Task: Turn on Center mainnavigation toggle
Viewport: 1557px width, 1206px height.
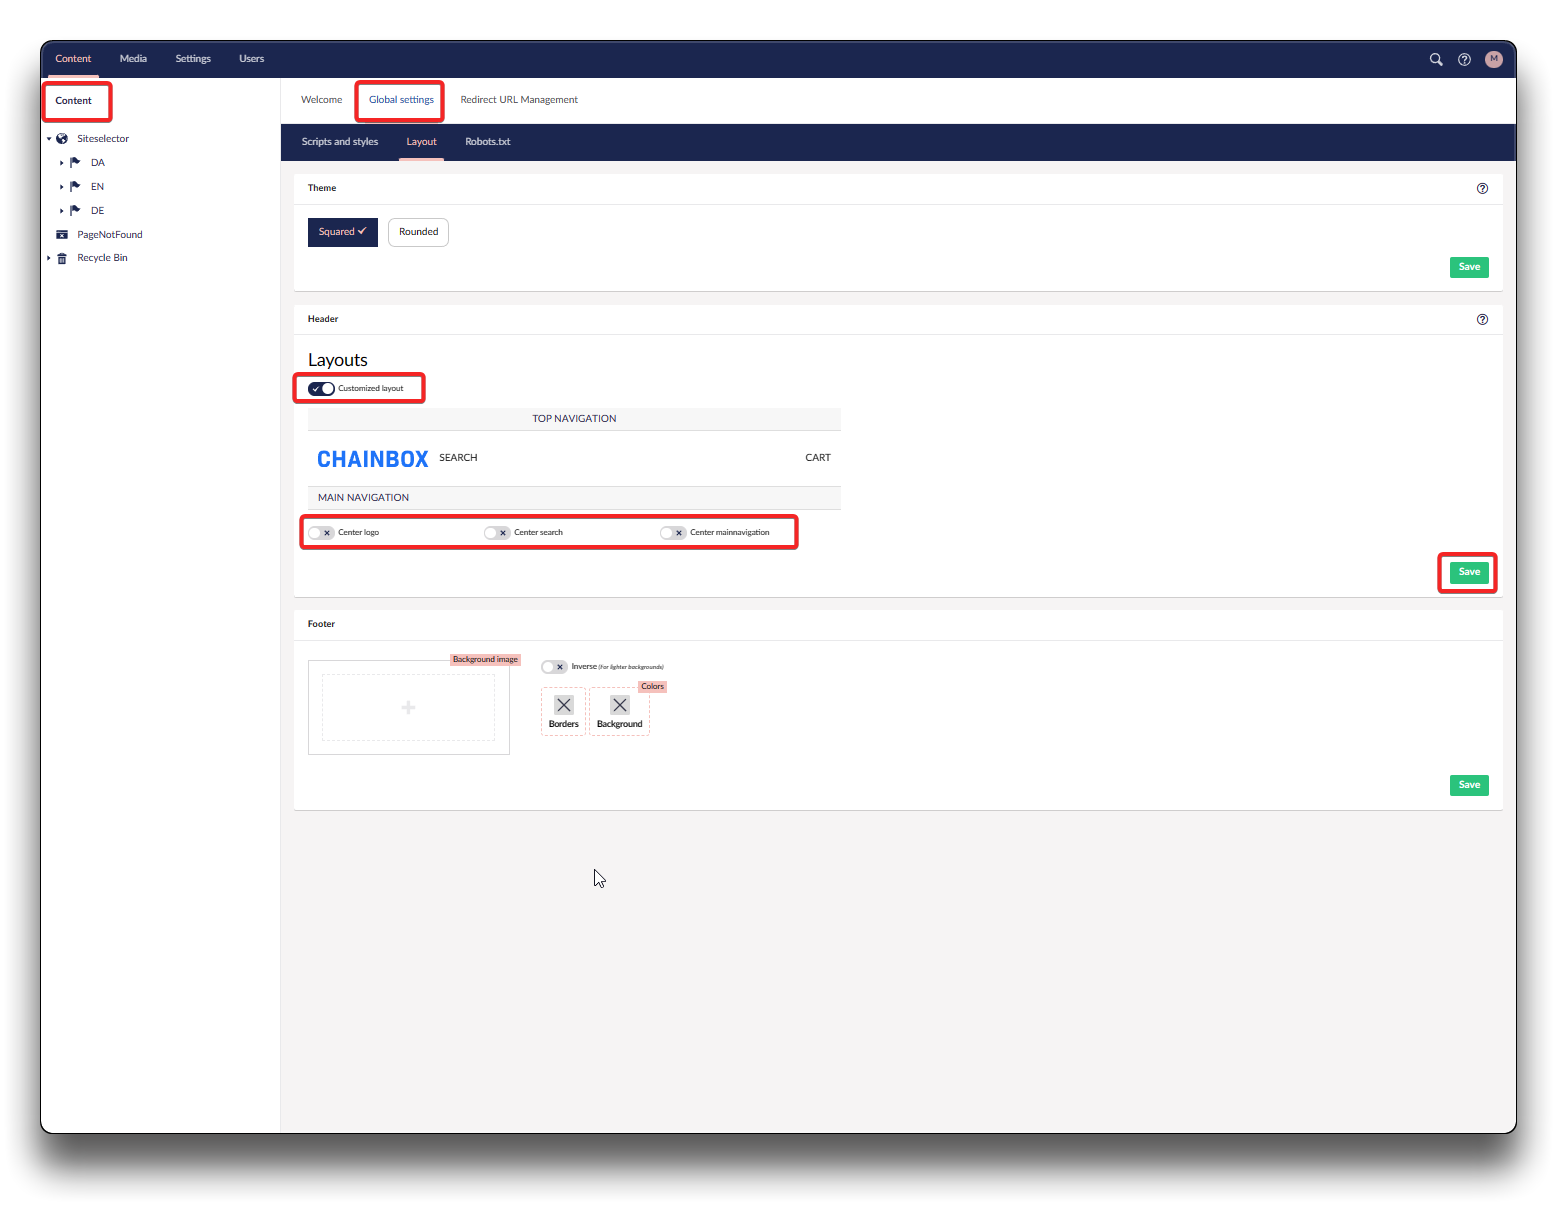Action: tap(673, 533)
